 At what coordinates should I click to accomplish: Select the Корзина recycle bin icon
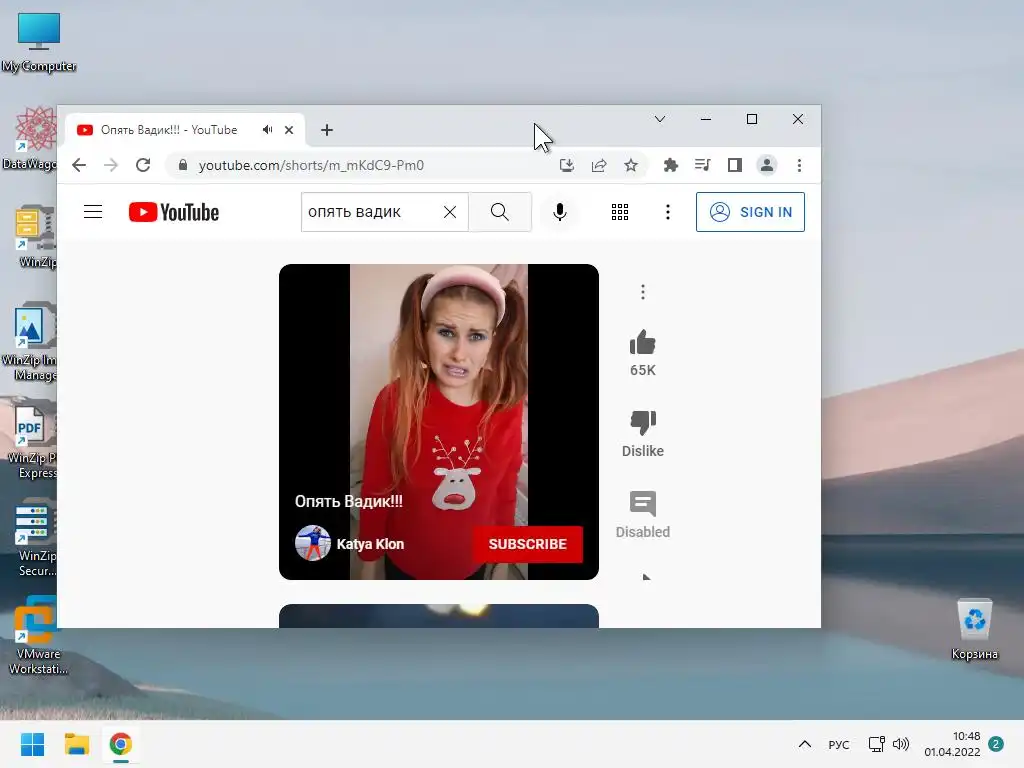pyautogui.click(x=974, y=630)
